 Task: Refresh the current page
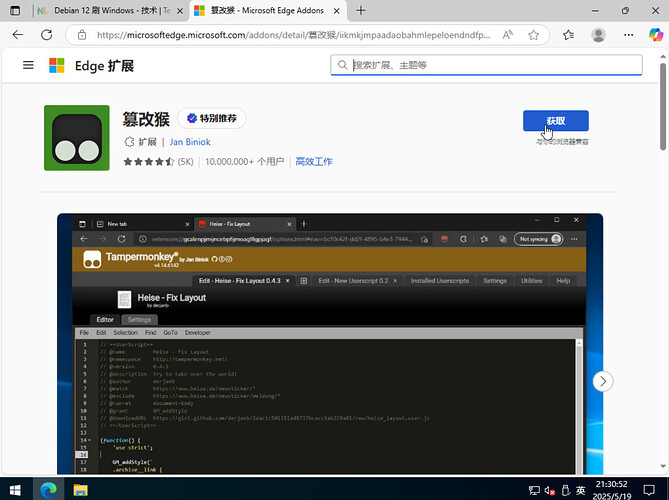coord(47,35)
